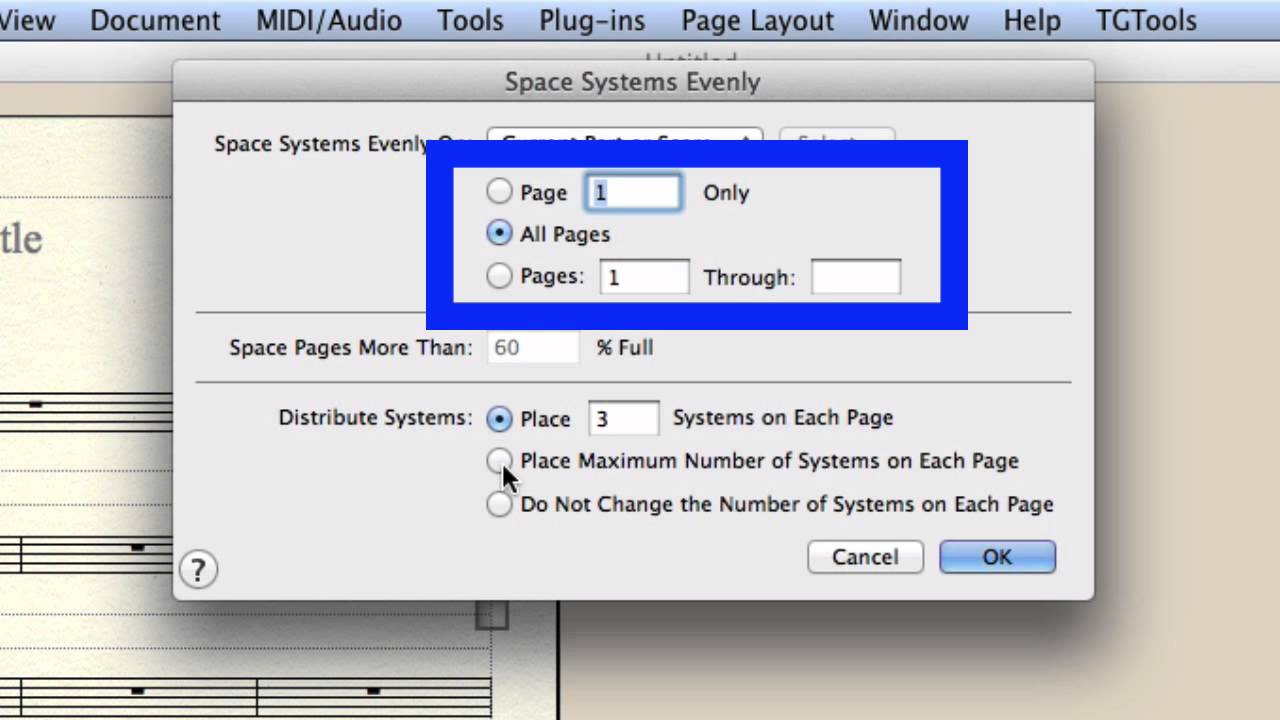
Task: Select Place Maximum Number of Systems option
Action: click(x=499, y=460)
